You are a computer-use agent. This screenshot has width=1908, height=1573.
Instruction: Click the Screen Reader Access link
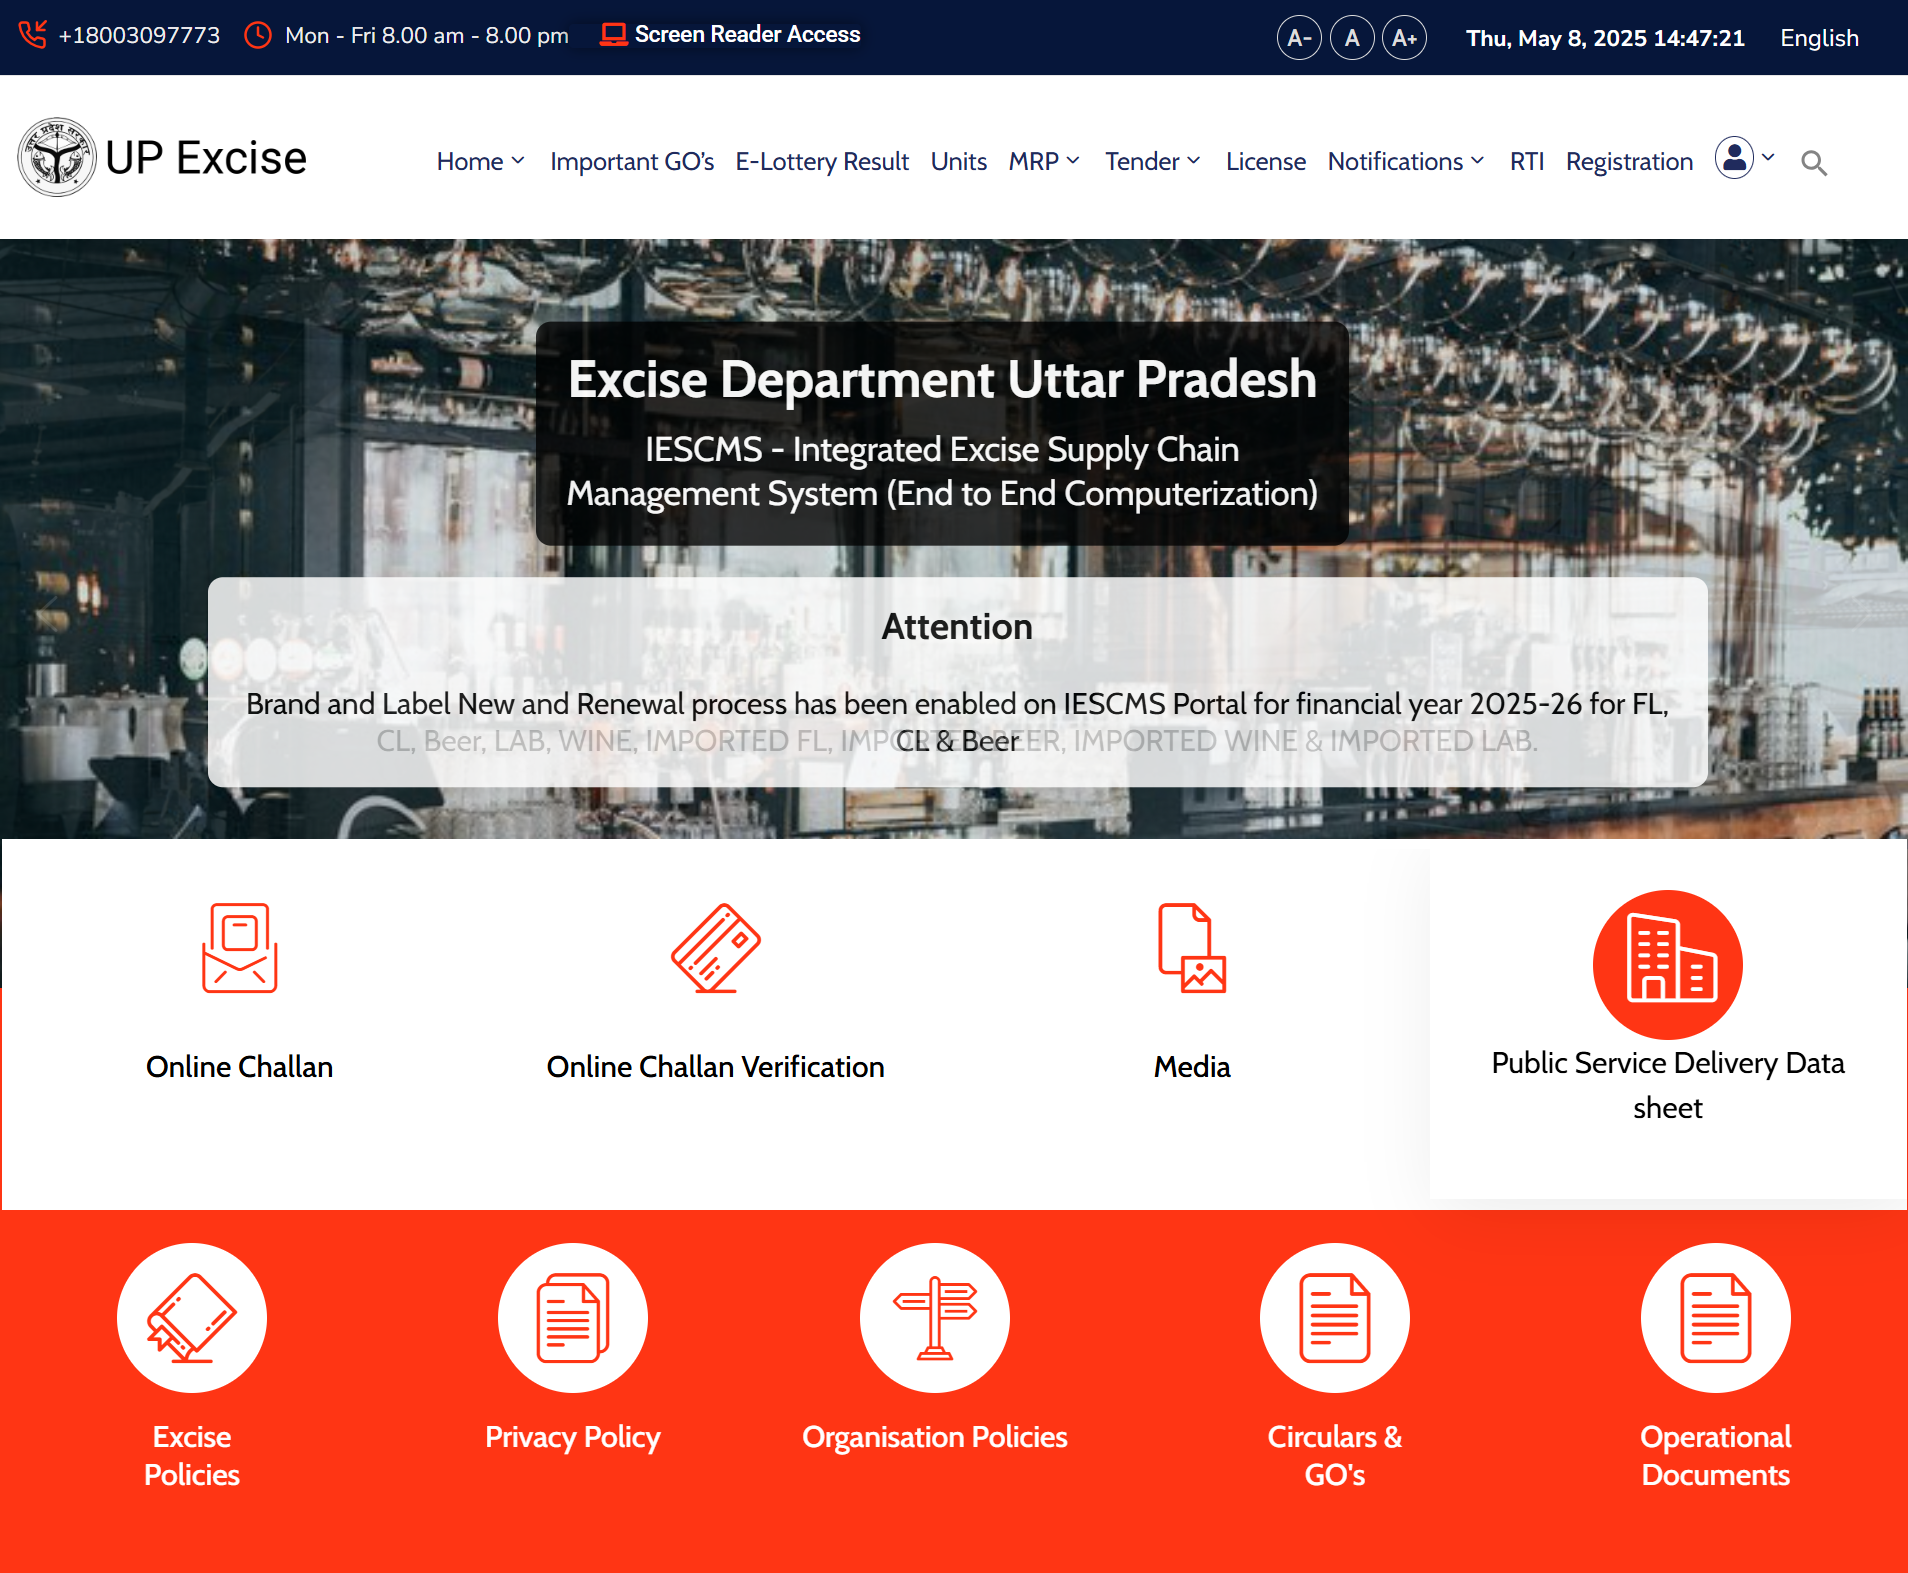731,34
